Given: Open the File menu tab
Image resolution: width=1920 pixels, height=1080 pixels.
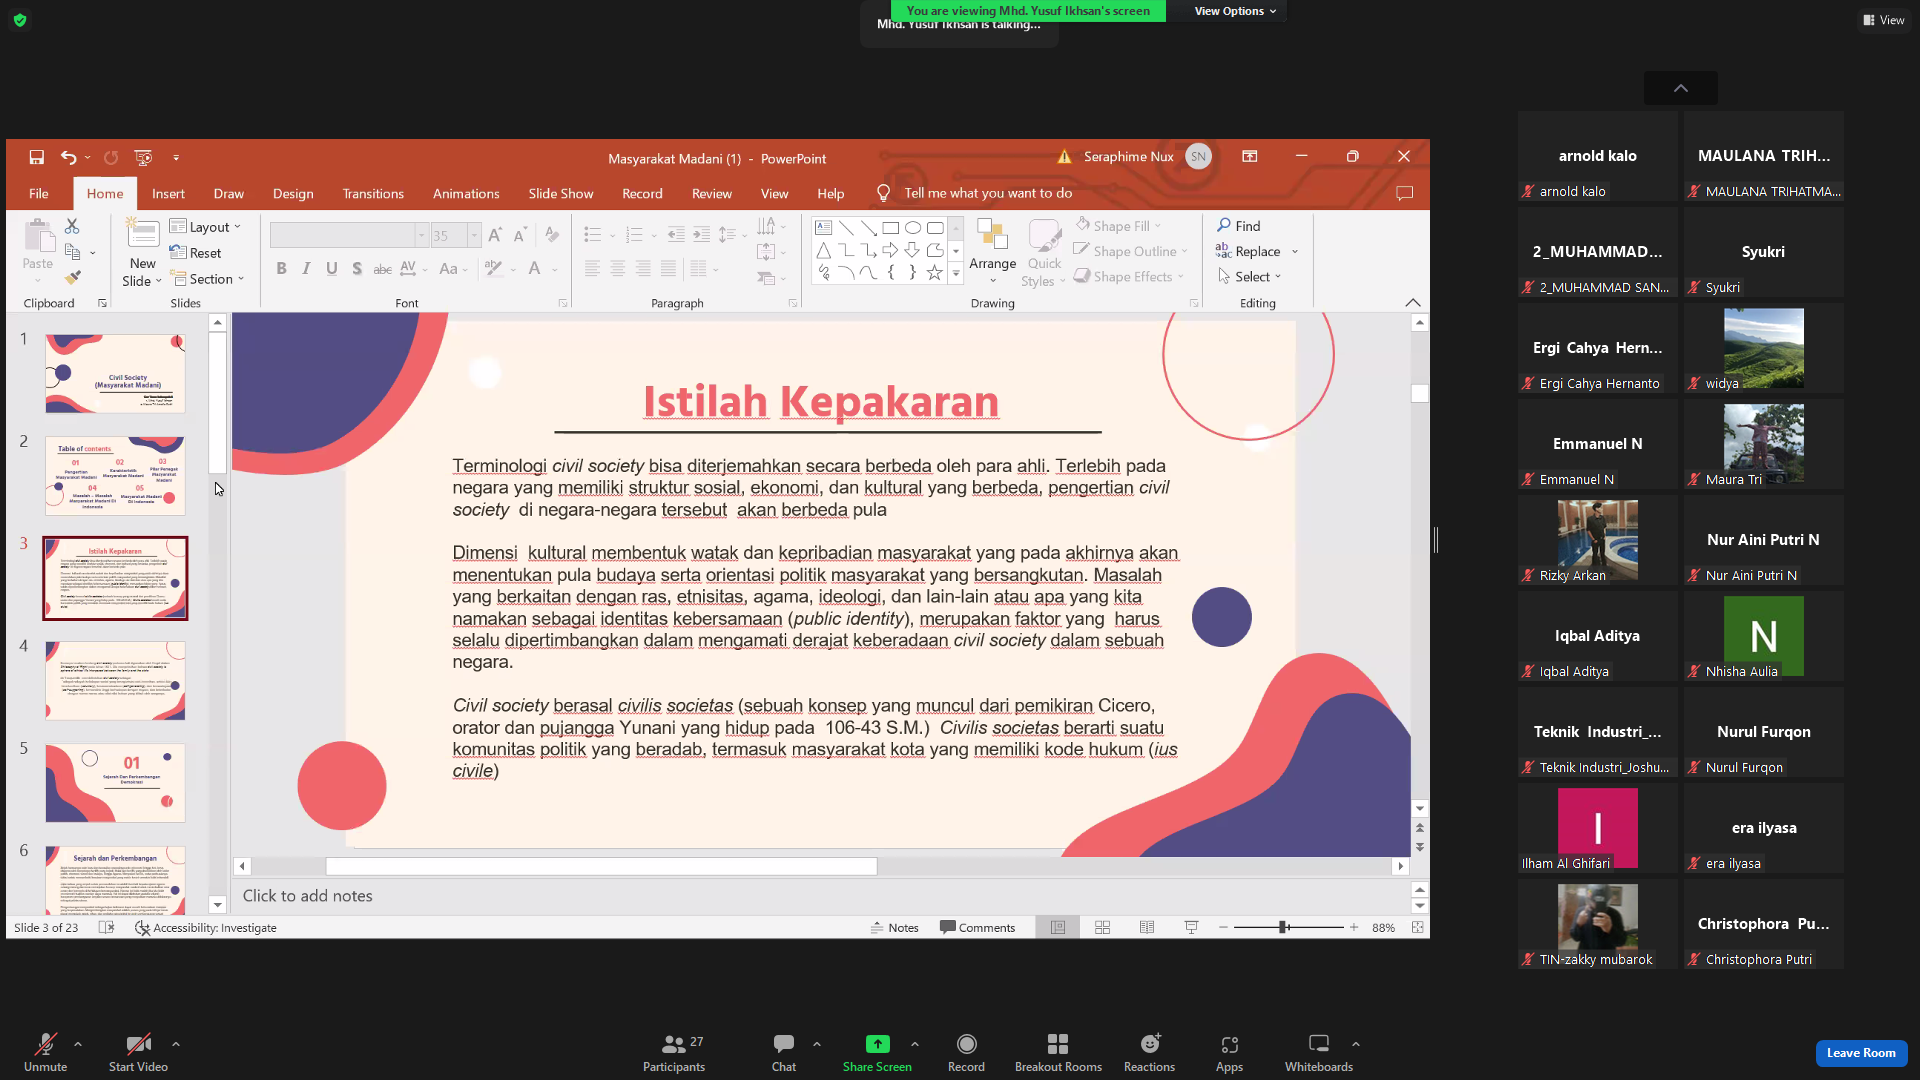Looking at the screenshot, I should tap(39, 193).
